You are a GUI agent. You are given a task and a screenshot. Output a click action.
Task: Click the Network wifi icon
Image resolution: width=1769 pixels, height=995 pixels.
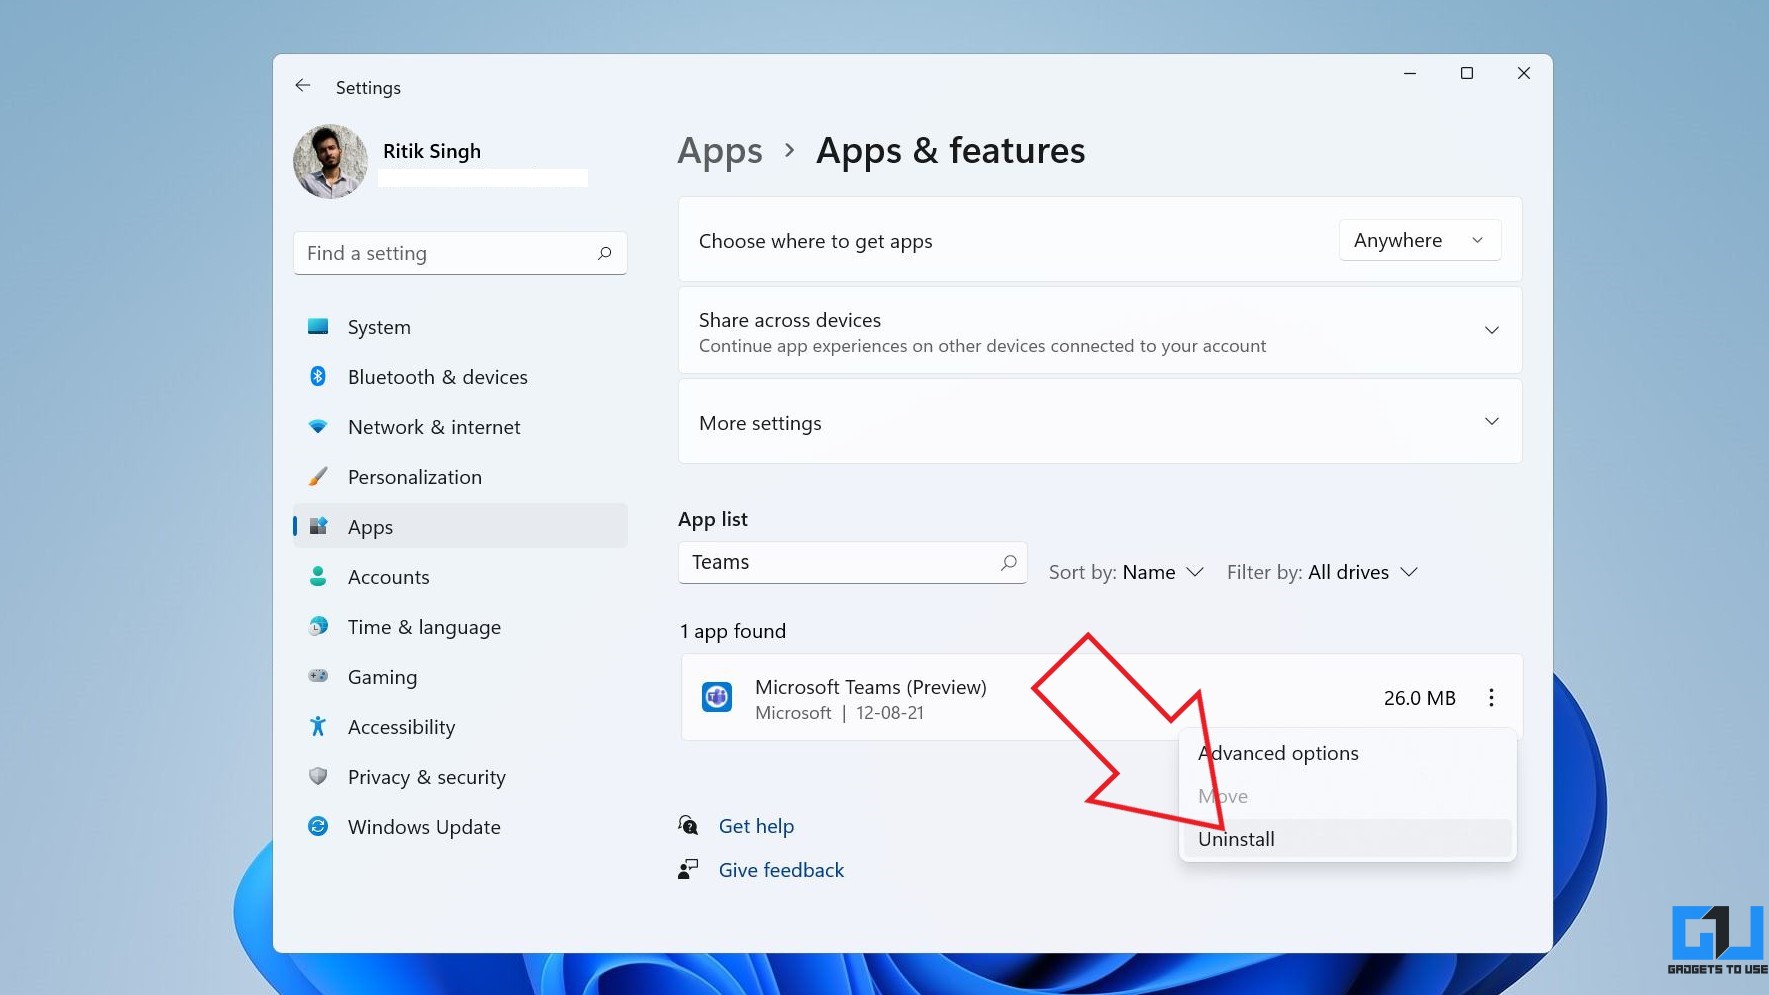(318, 426)
